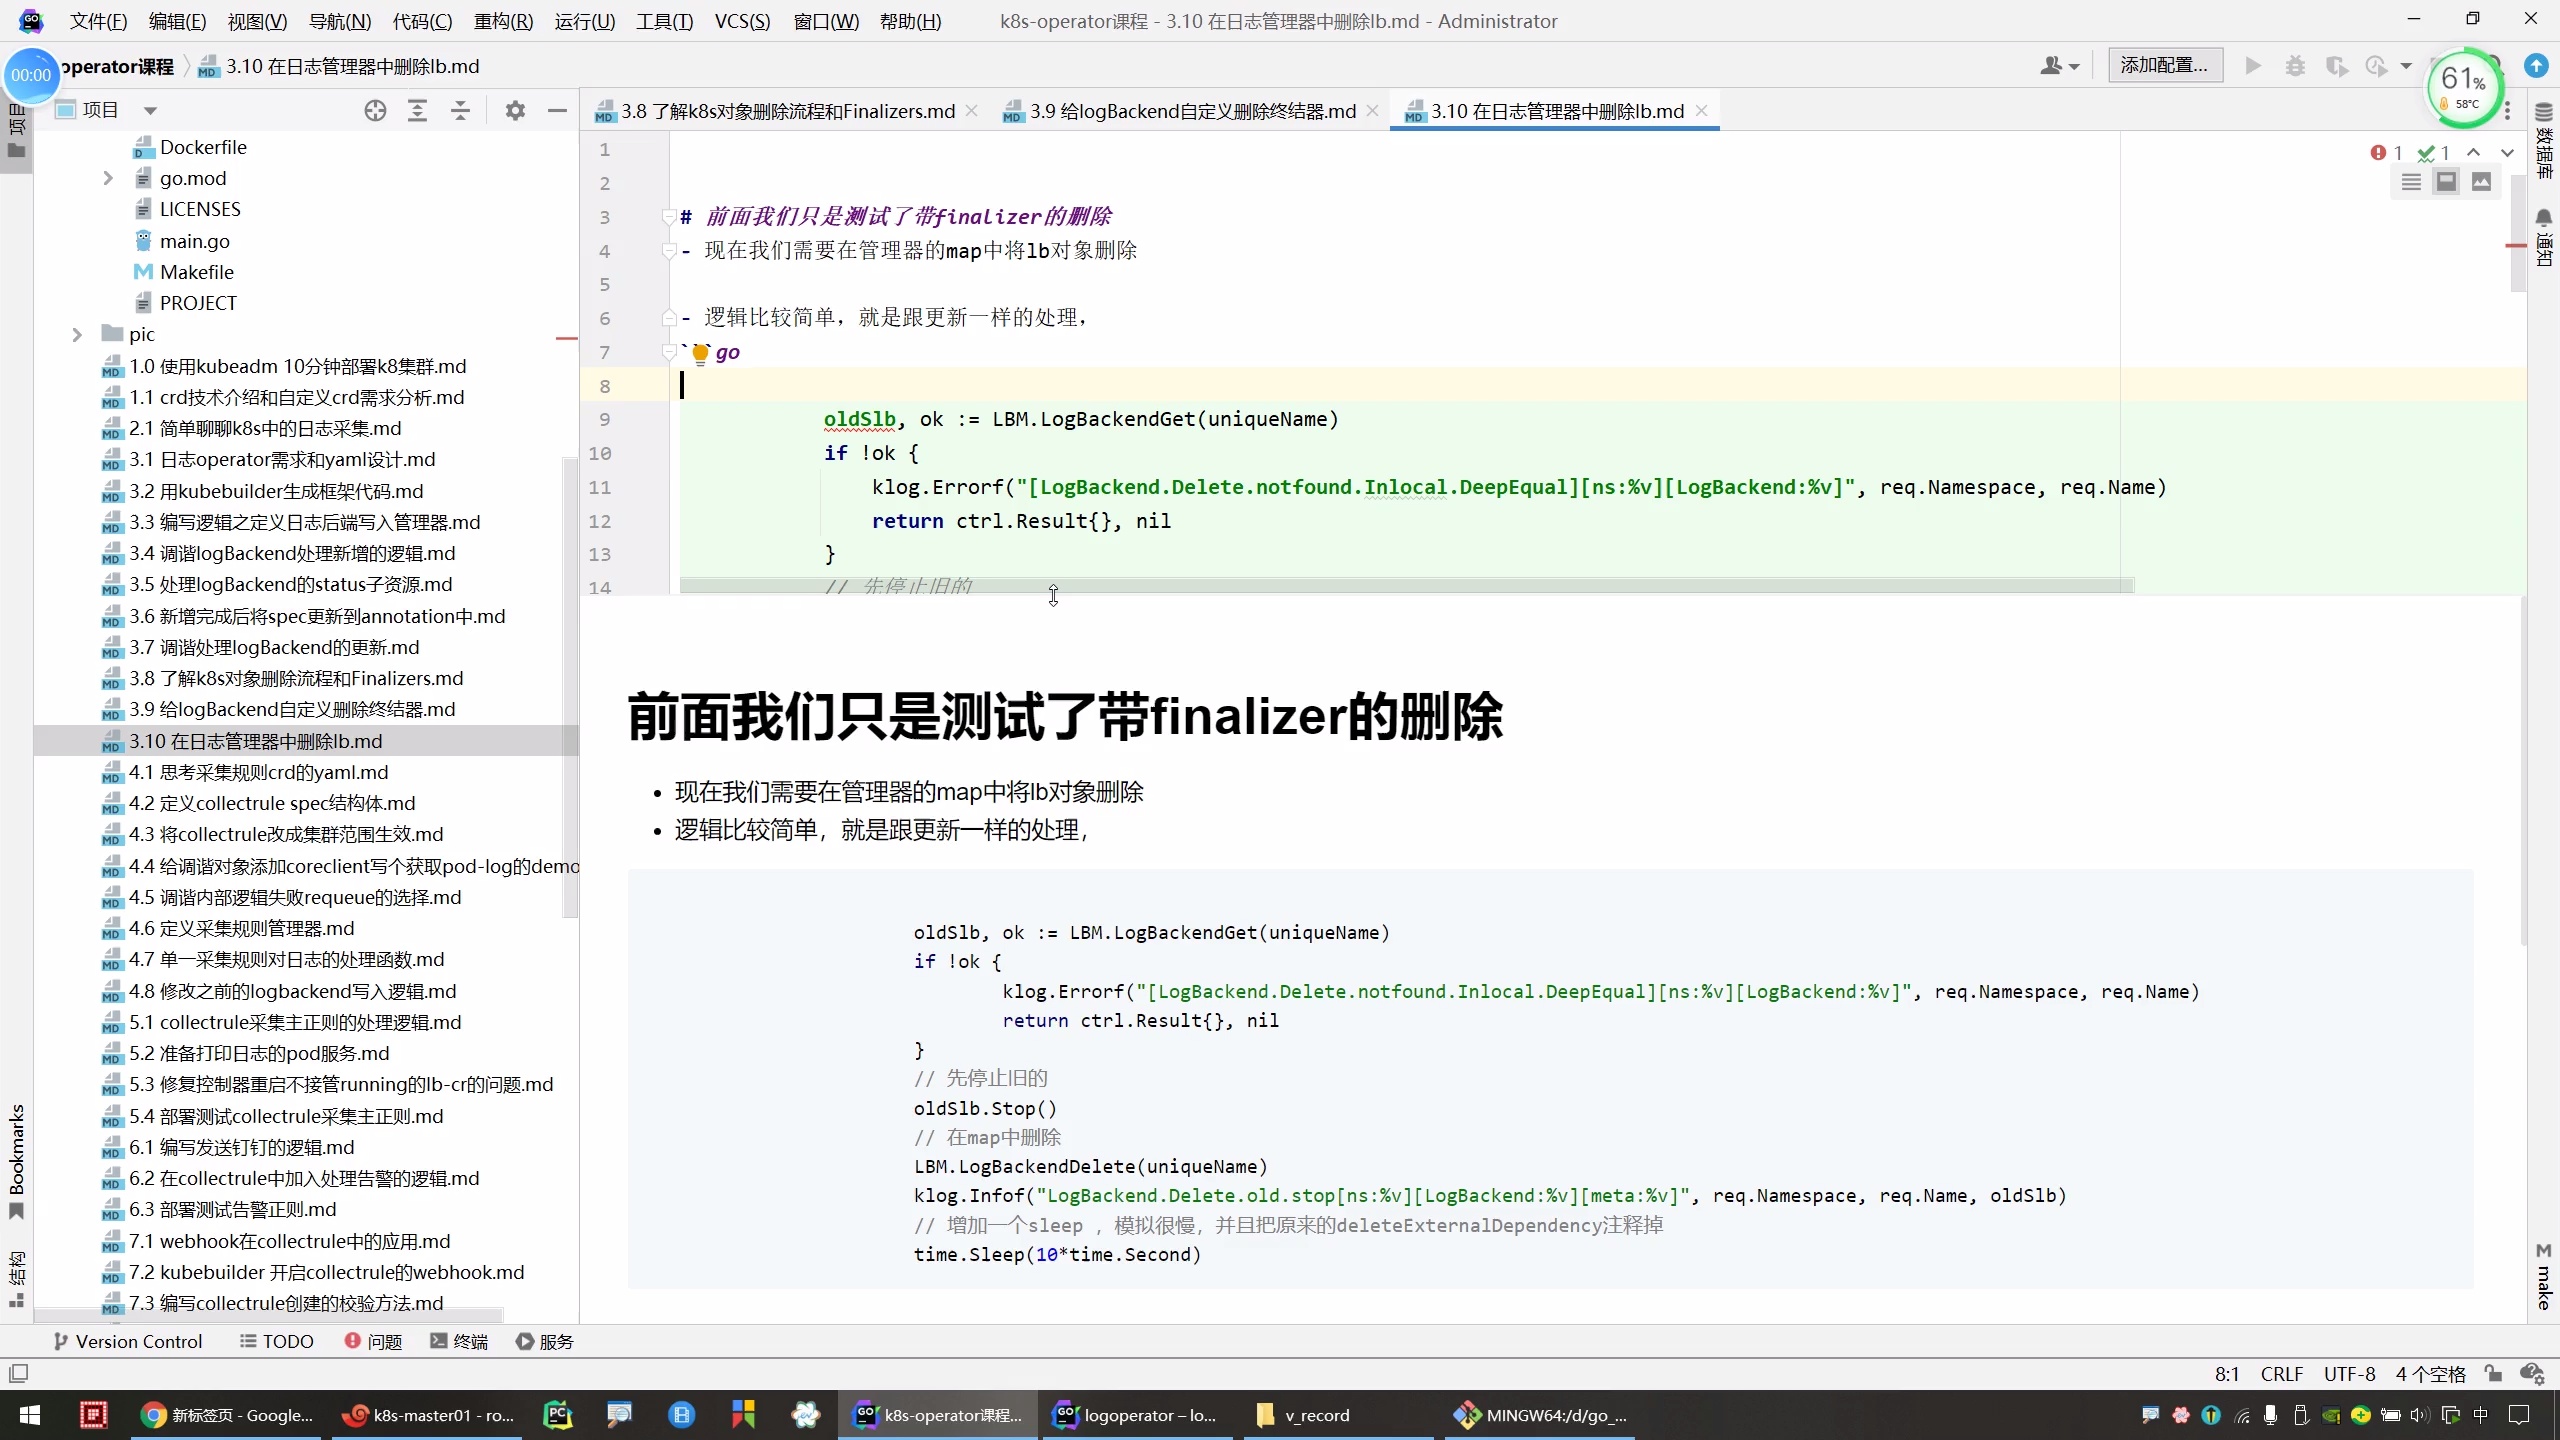Open the 添加配置 run configuration dropdown

tap(2164, 65)
